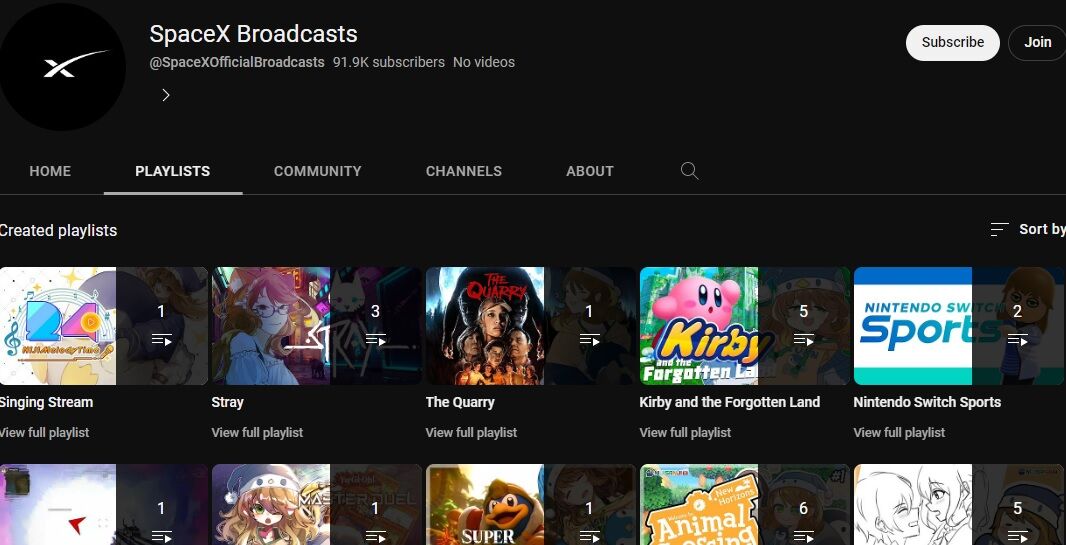The width and height of the screenshot is (1066, 545).
Task: Open the Singing Stream playlist thumbnail
Action: [x=103, y=326]
